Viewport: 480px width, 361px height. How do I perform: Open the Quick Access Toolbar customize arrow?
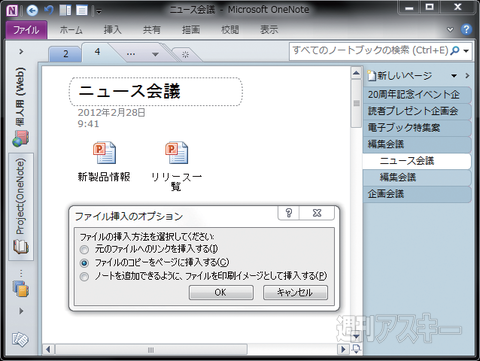pyautogui.click(x=98, y=11)
